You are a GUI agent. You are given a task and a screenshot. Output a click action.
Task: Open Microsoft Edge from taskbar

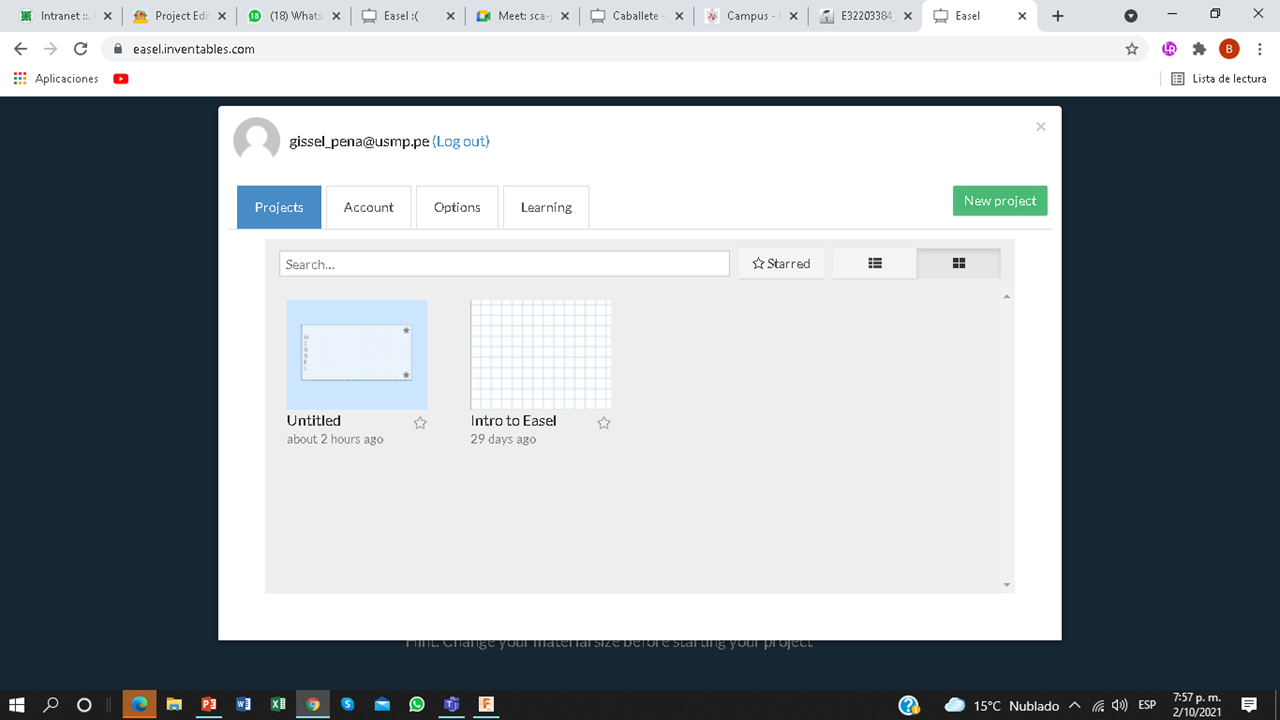tap(139, 704)
